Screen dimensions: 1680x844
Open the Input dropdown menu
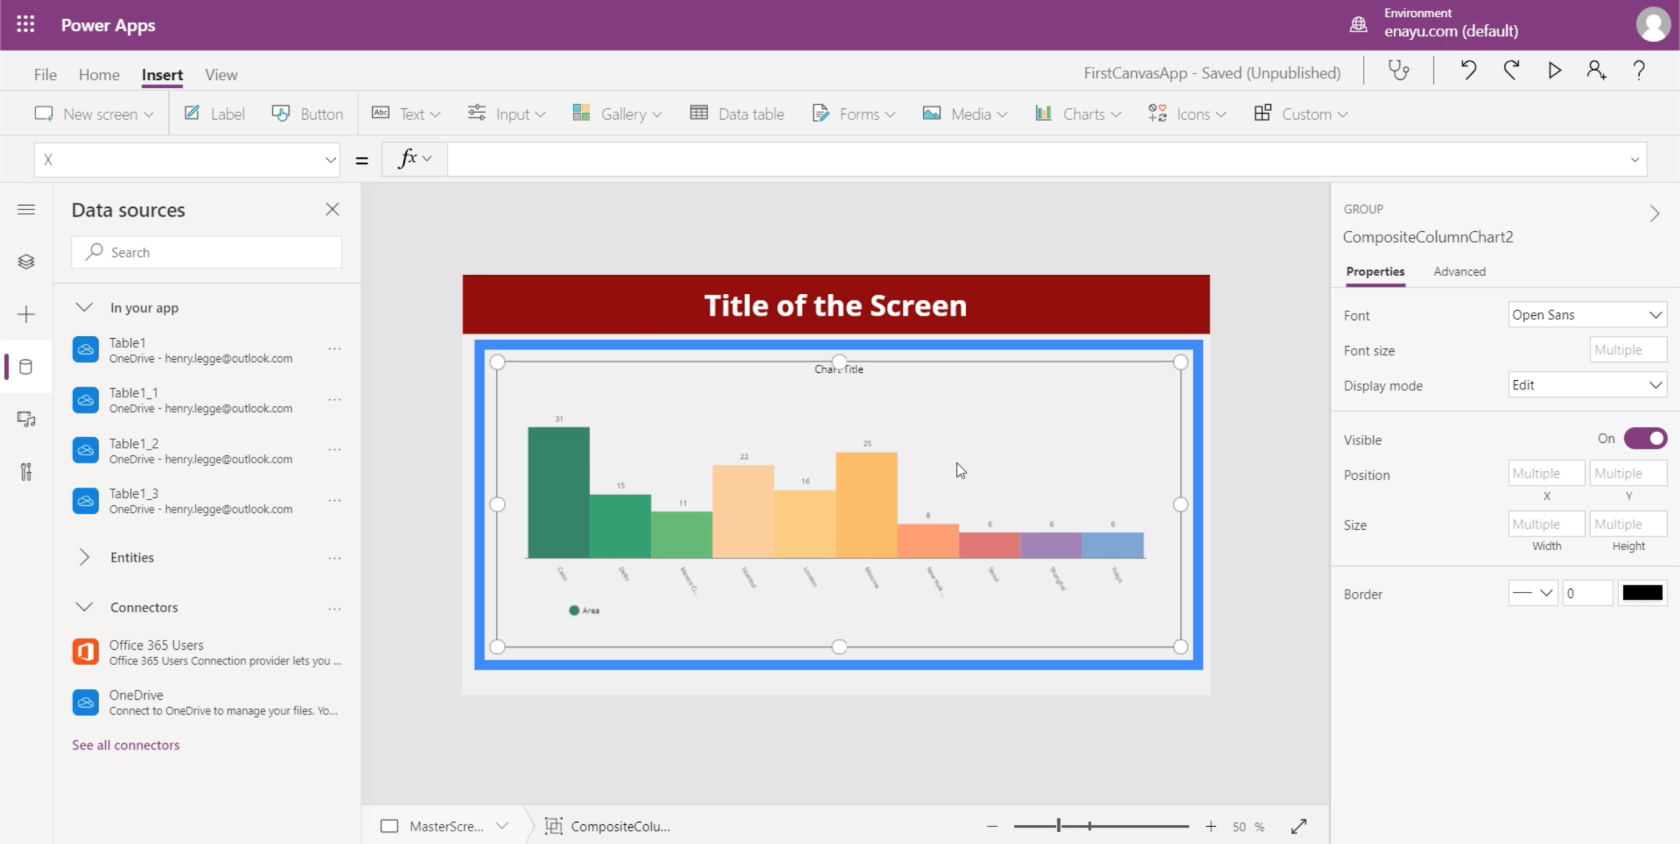pyautogui.click(x=507, y=114)
